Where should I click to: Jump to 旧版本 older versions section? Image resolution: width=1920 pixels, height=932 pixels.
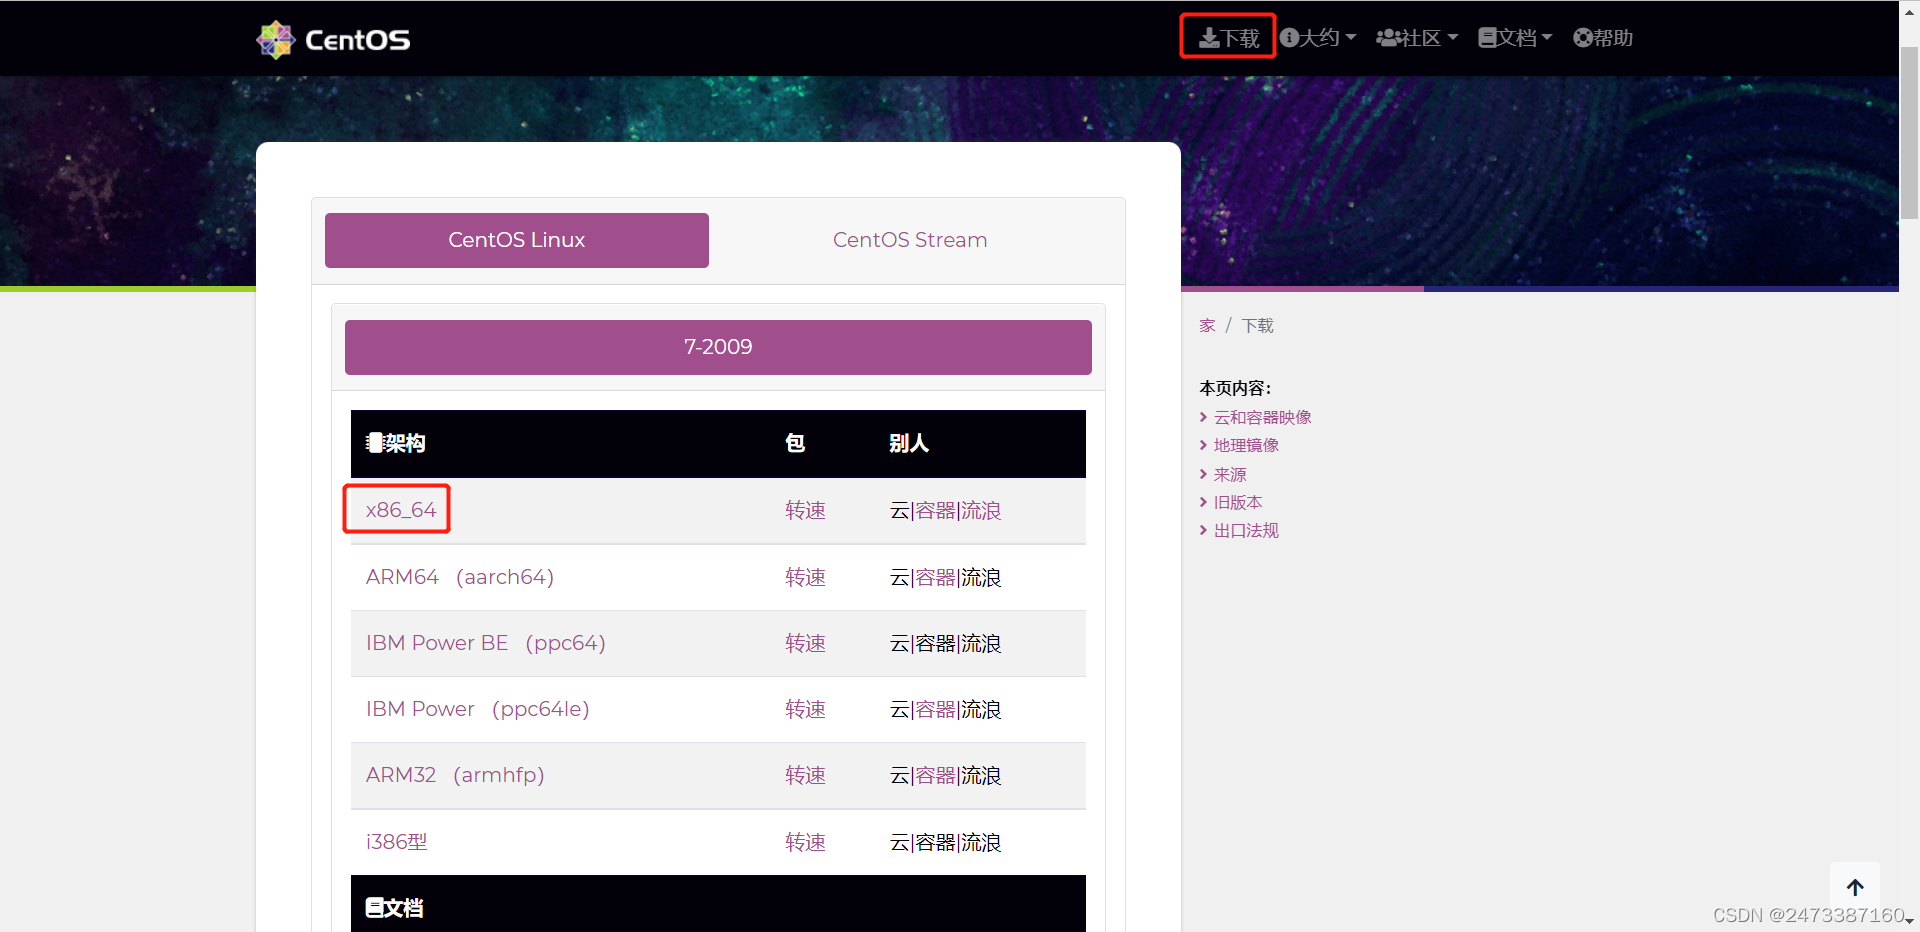tap(1238, 503)
